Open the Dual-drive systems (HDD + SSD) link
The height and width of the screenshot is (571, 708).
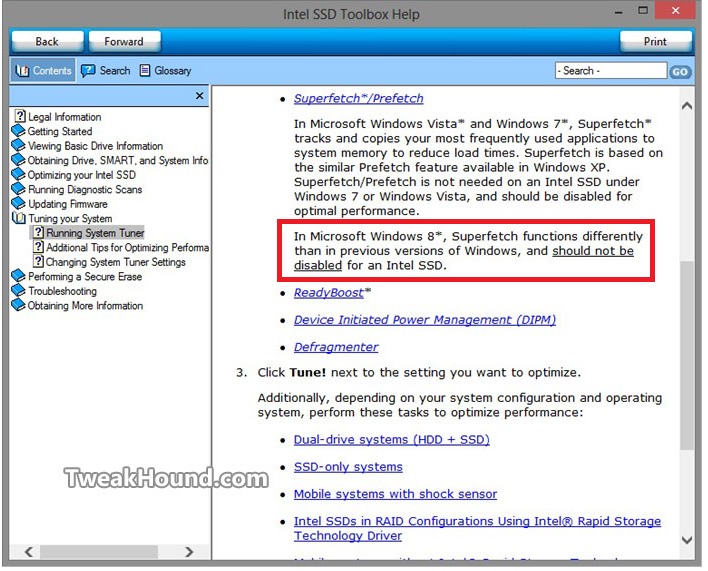391,440
